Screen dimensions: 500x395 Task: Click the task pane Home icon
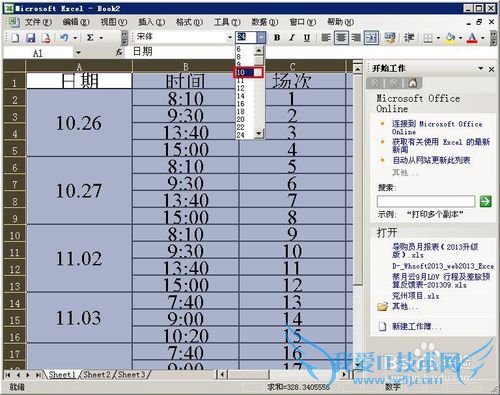pos(413,83)
